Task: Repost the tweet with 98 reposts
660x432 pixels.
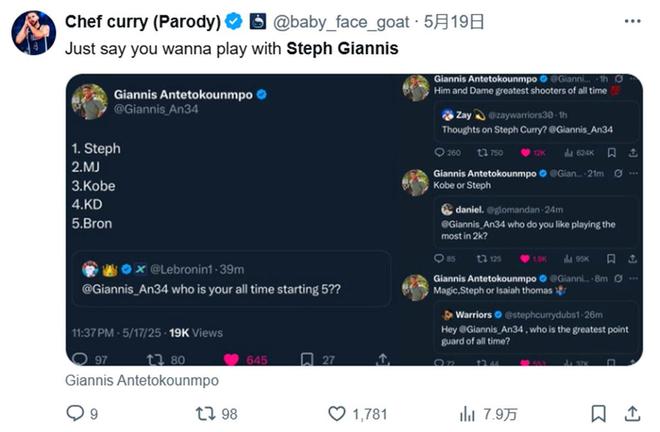Action: coord(205,412)
